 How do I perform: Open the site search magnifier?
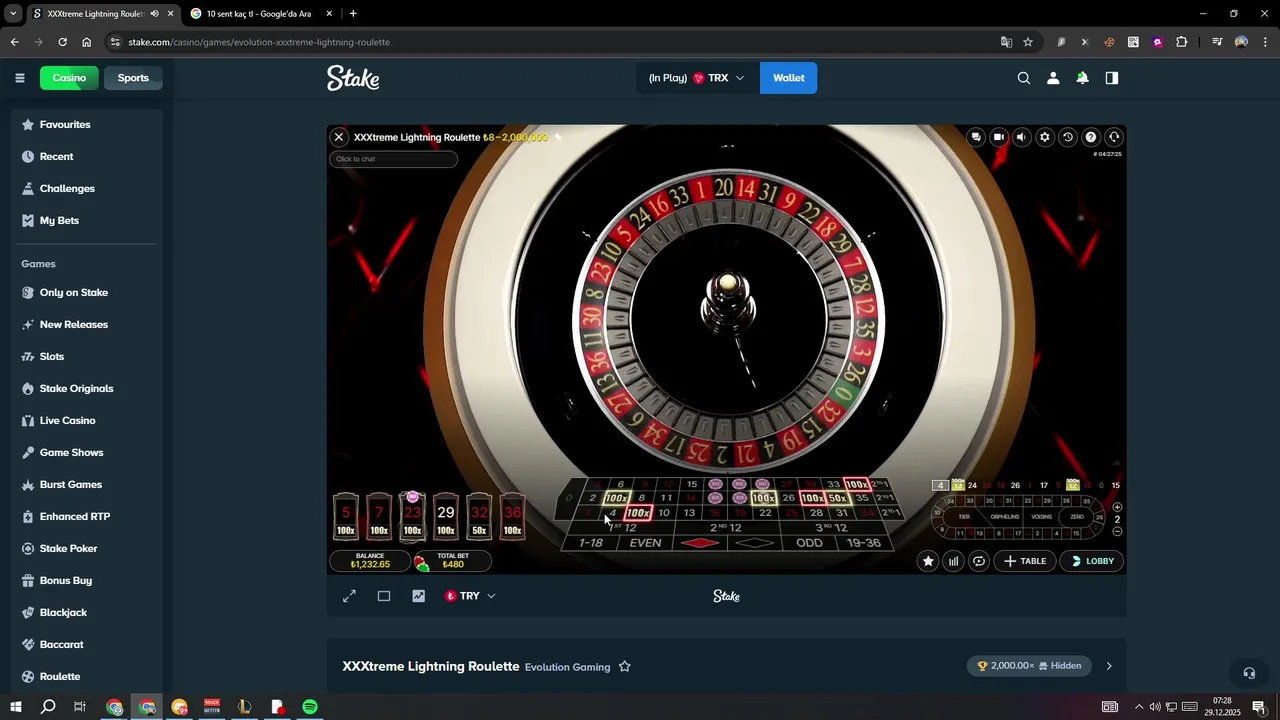(1024, 78)
